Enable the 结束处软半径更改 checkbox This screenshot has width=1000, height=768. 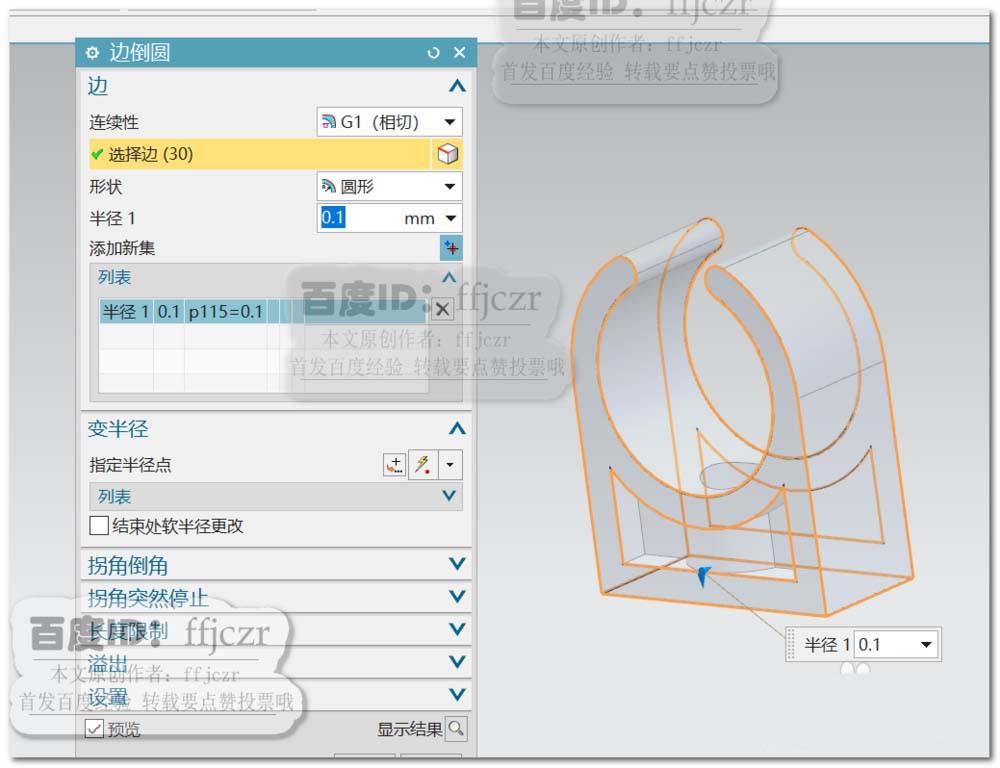(98, 525)
